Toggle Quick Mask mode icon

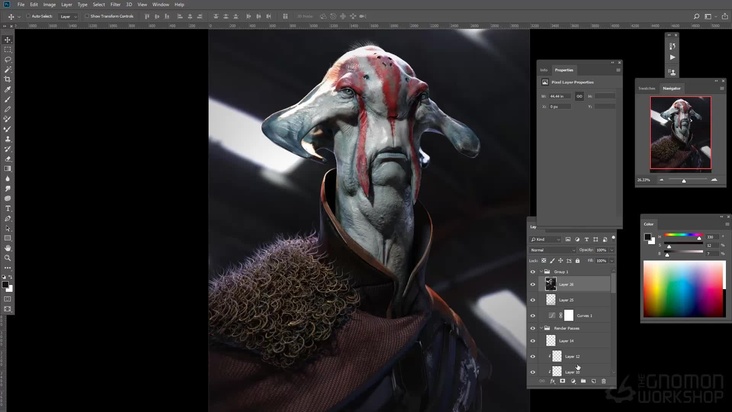(7, 299)
